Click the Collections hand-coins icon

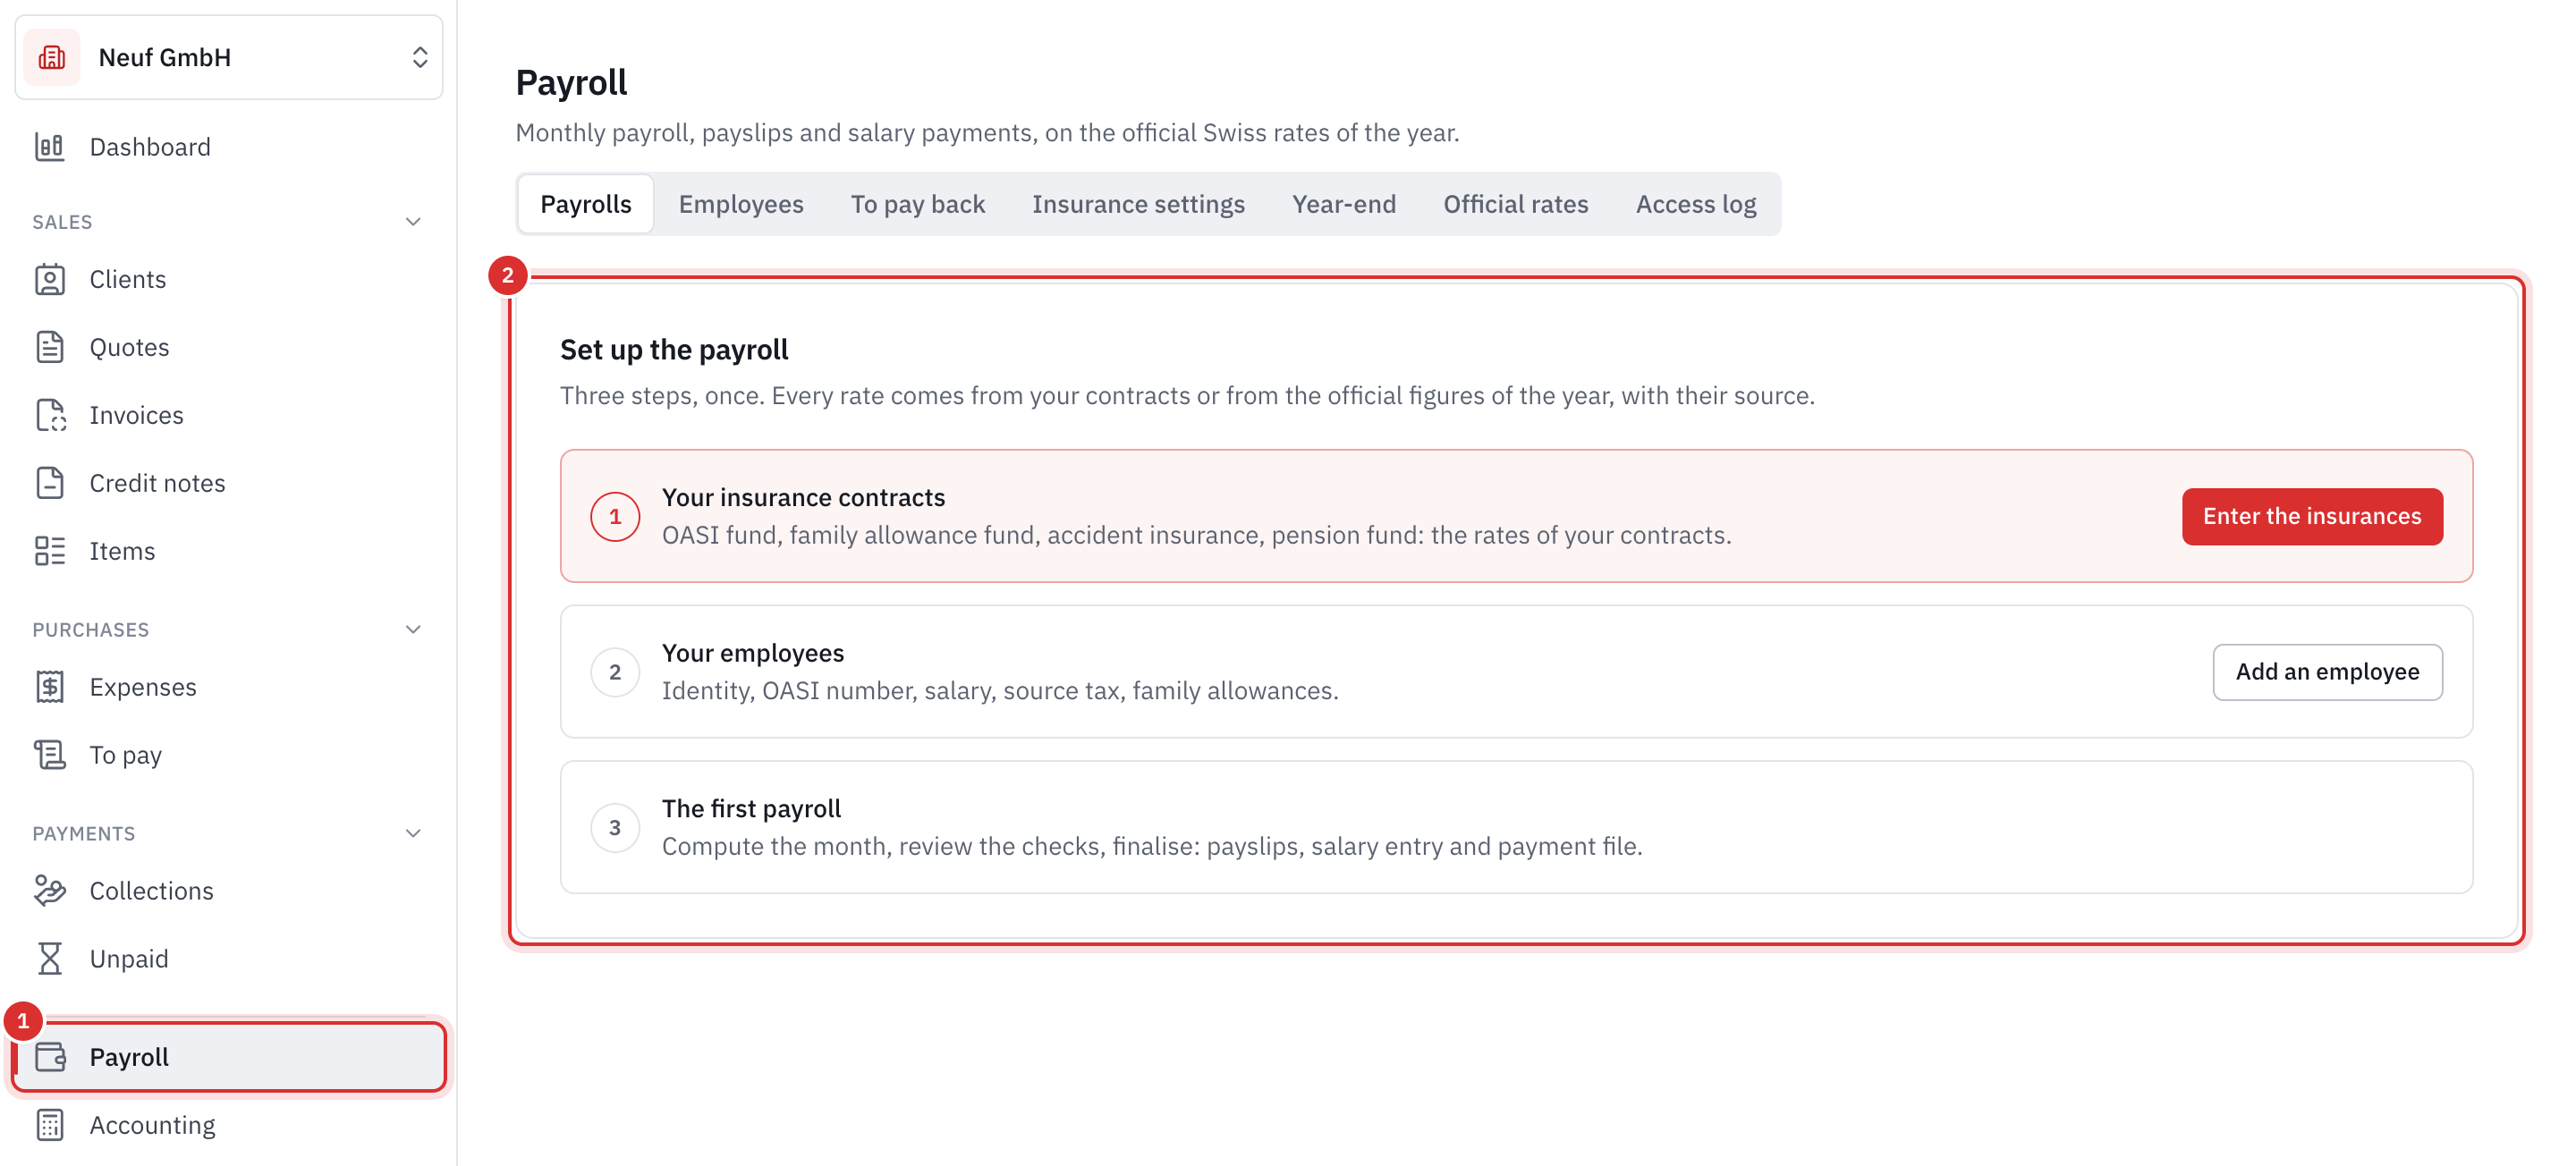tap(50, 891)
